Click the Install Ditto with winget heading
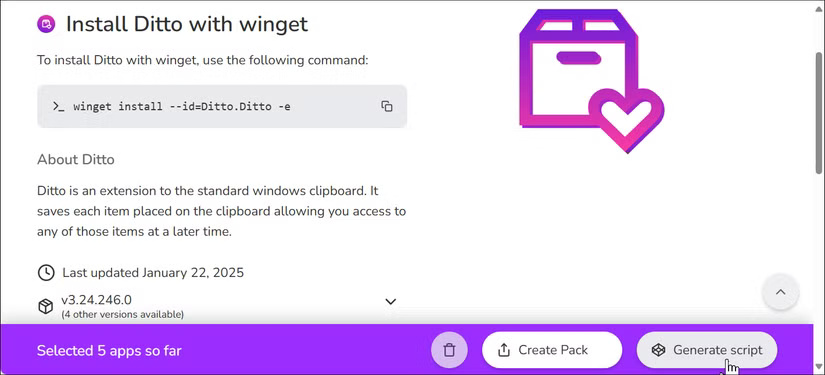825x375 pixels. click(x=186, y=24)
